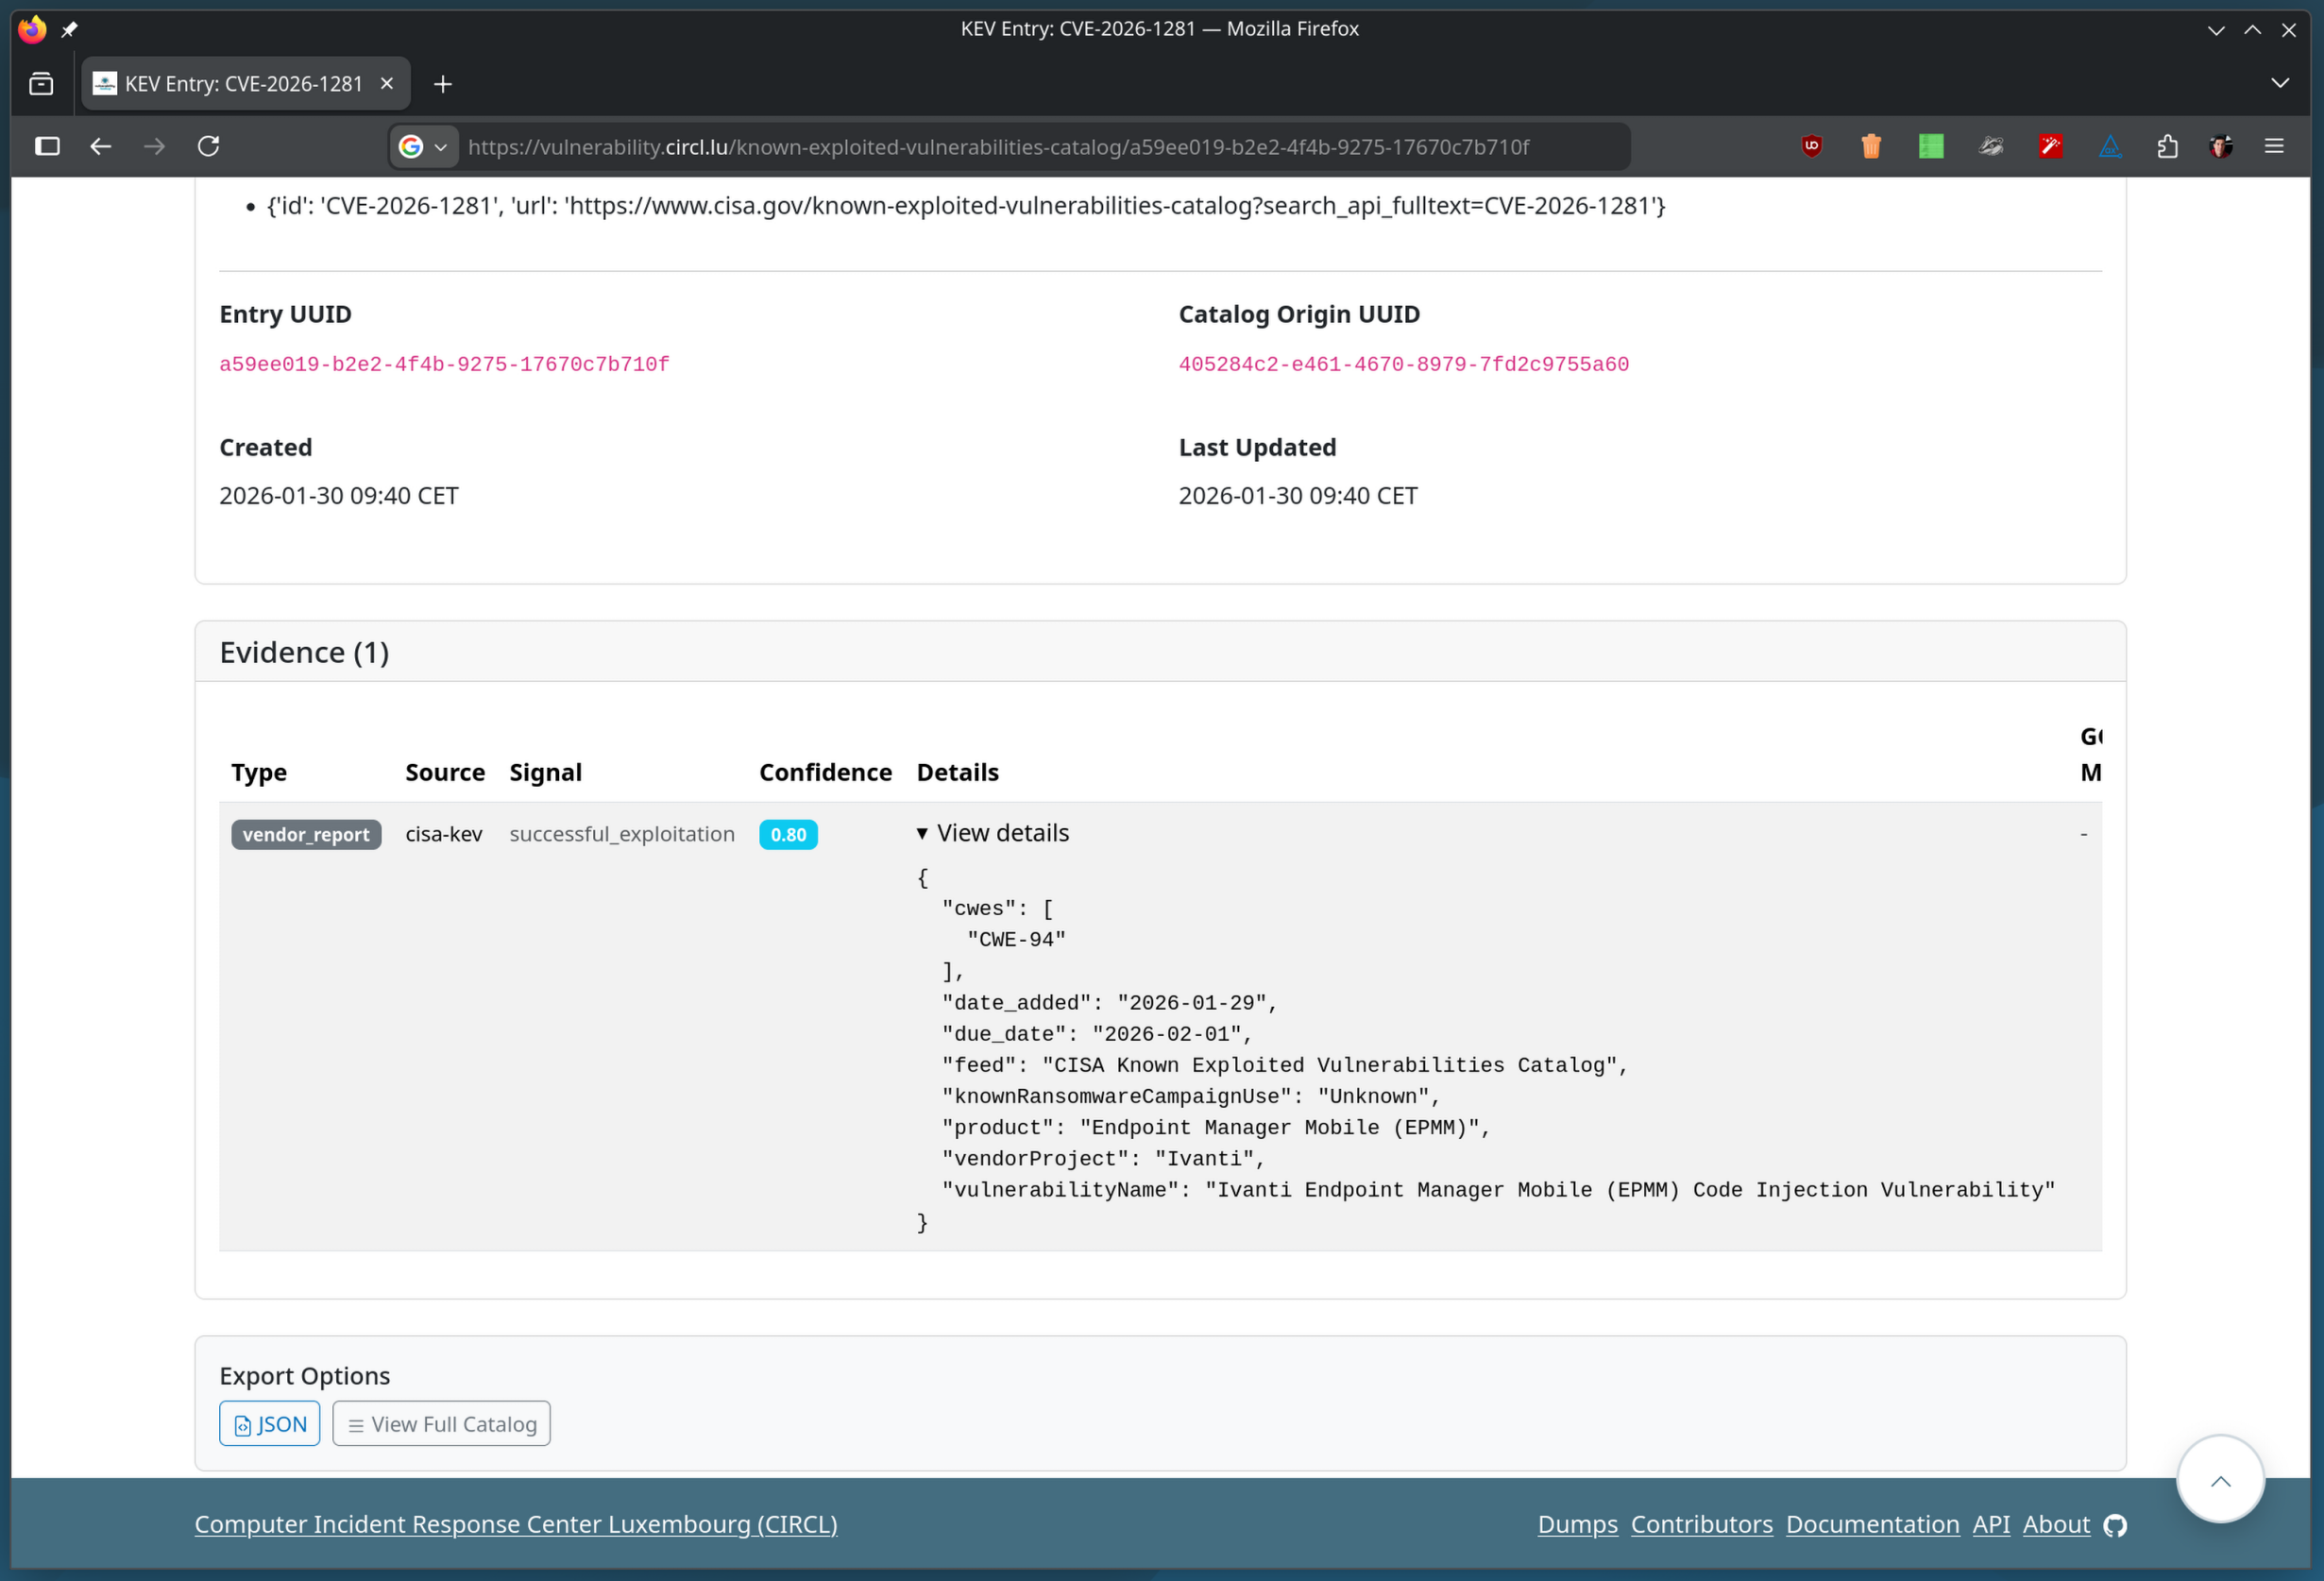Collapse the View details disclosure triangle
The width and height of the screenshot is (2324, 1581).
[x=922, y=833]
